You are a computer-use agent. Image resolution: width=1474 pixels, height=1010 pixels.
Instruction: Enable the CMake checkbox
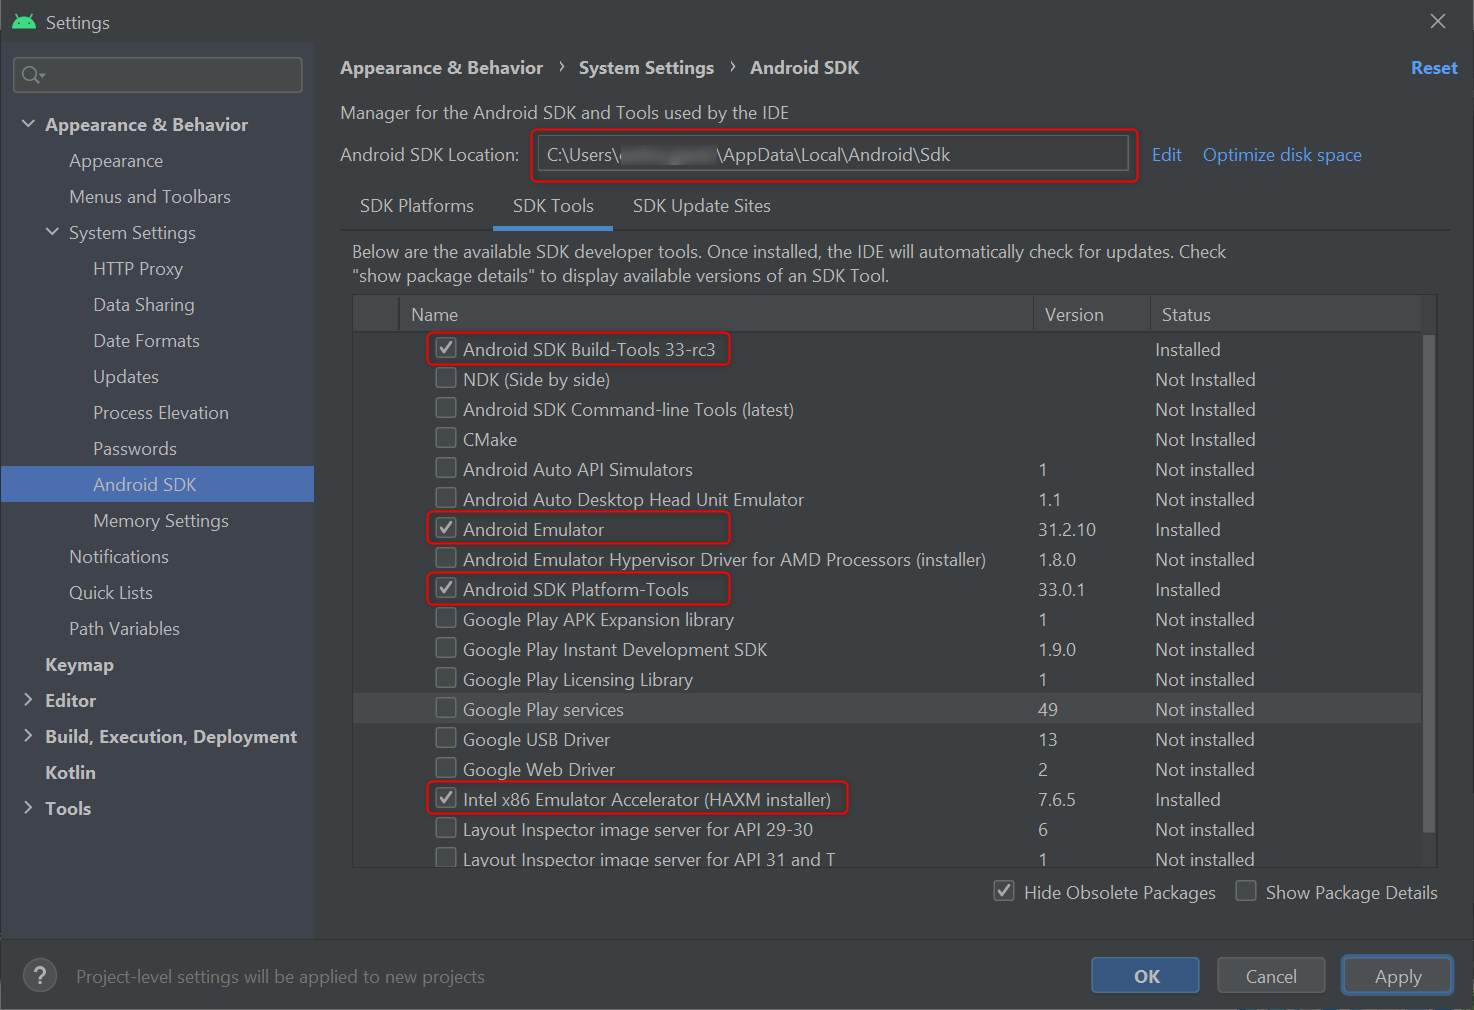tap(446, 439)
